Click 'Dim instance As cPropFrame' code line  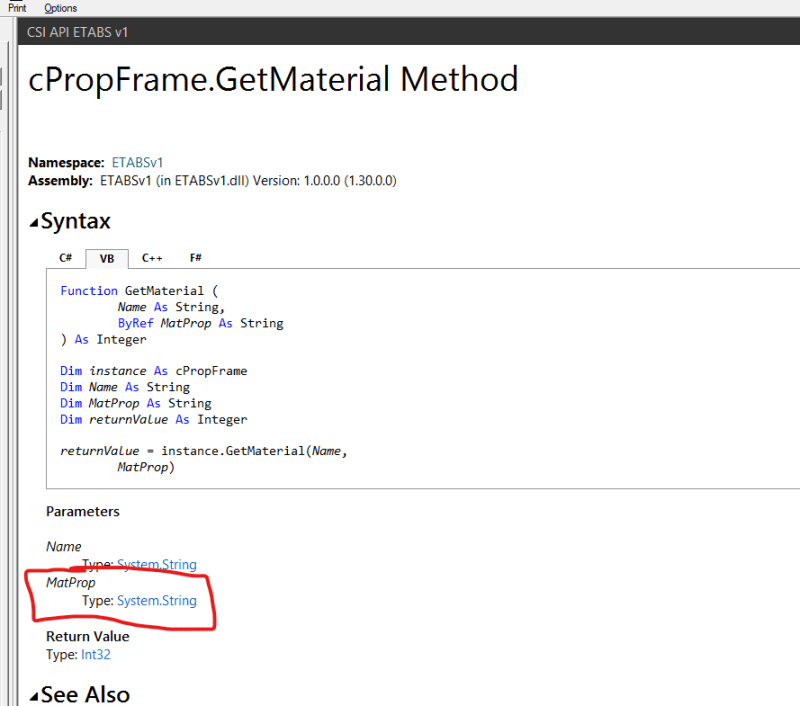(x=154, y=371)
